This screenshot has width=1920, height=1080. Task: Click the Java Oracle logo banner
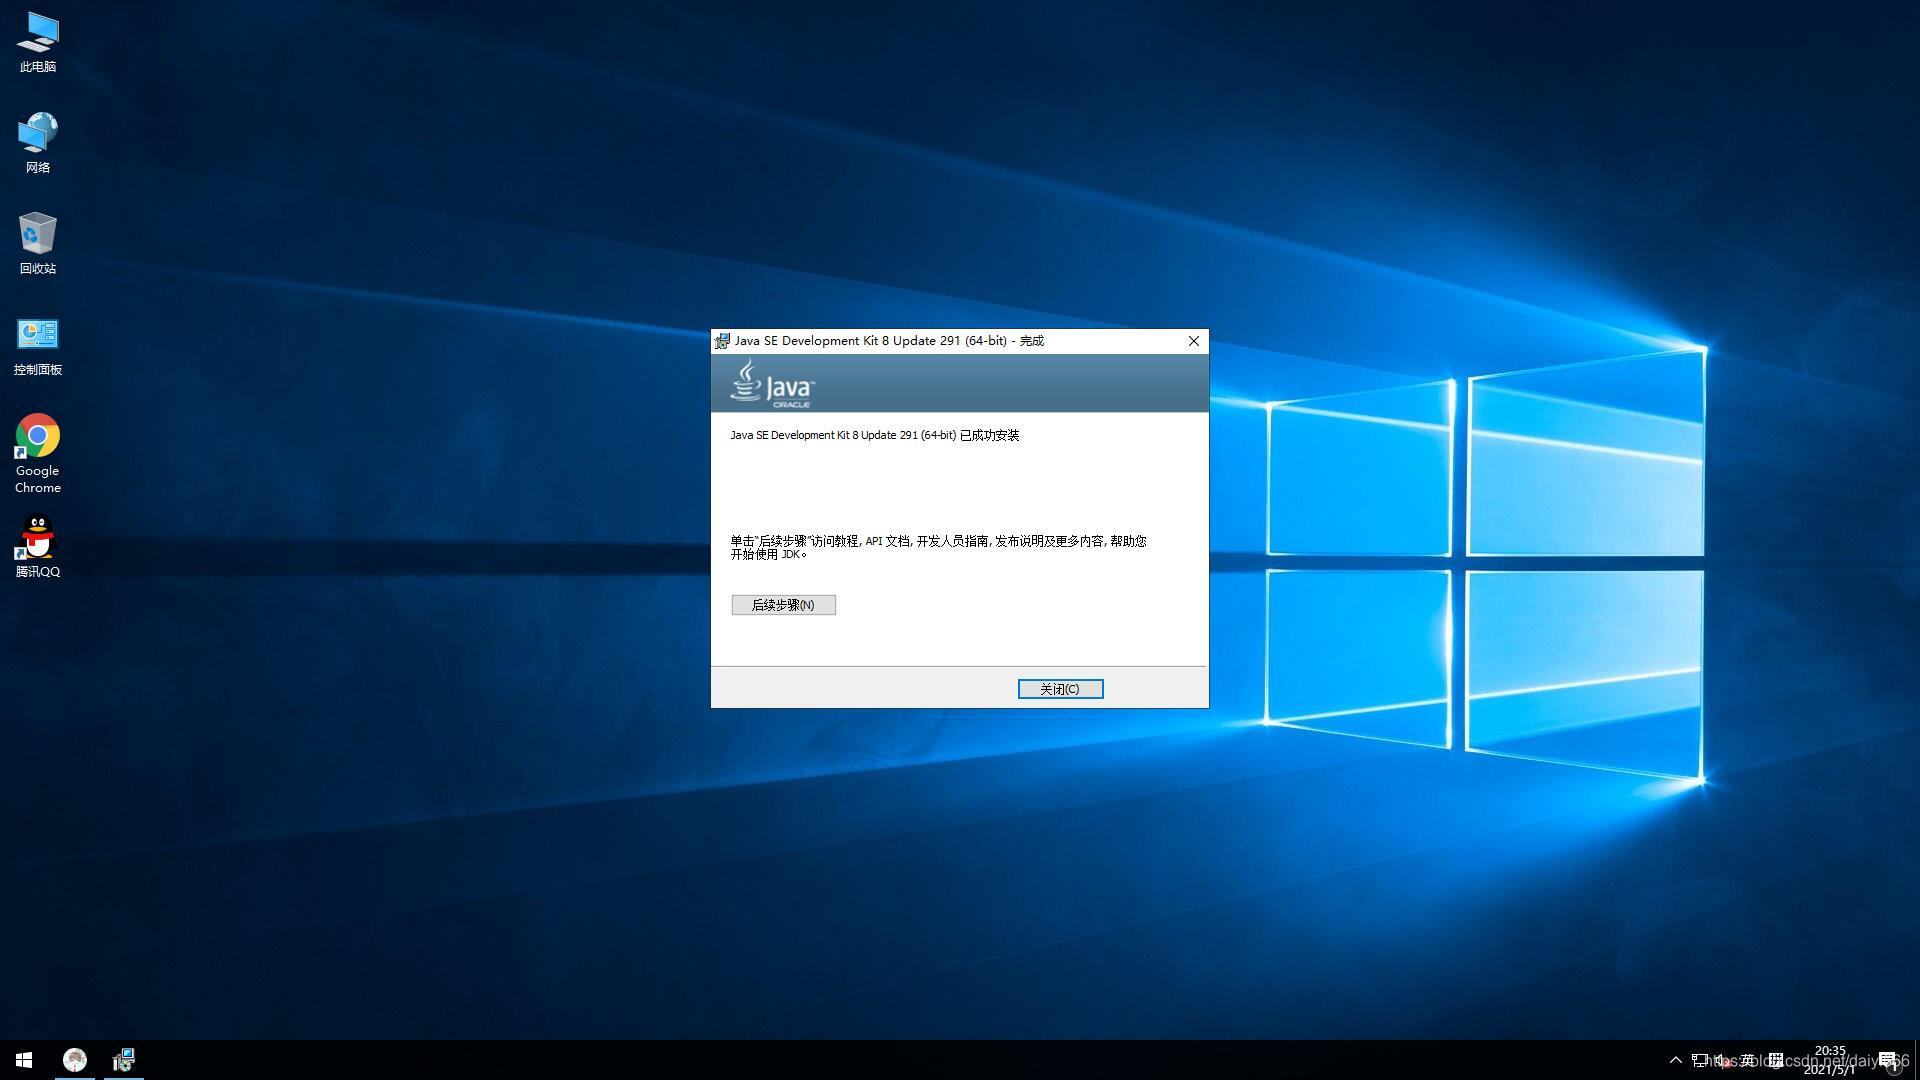point(772,385)
